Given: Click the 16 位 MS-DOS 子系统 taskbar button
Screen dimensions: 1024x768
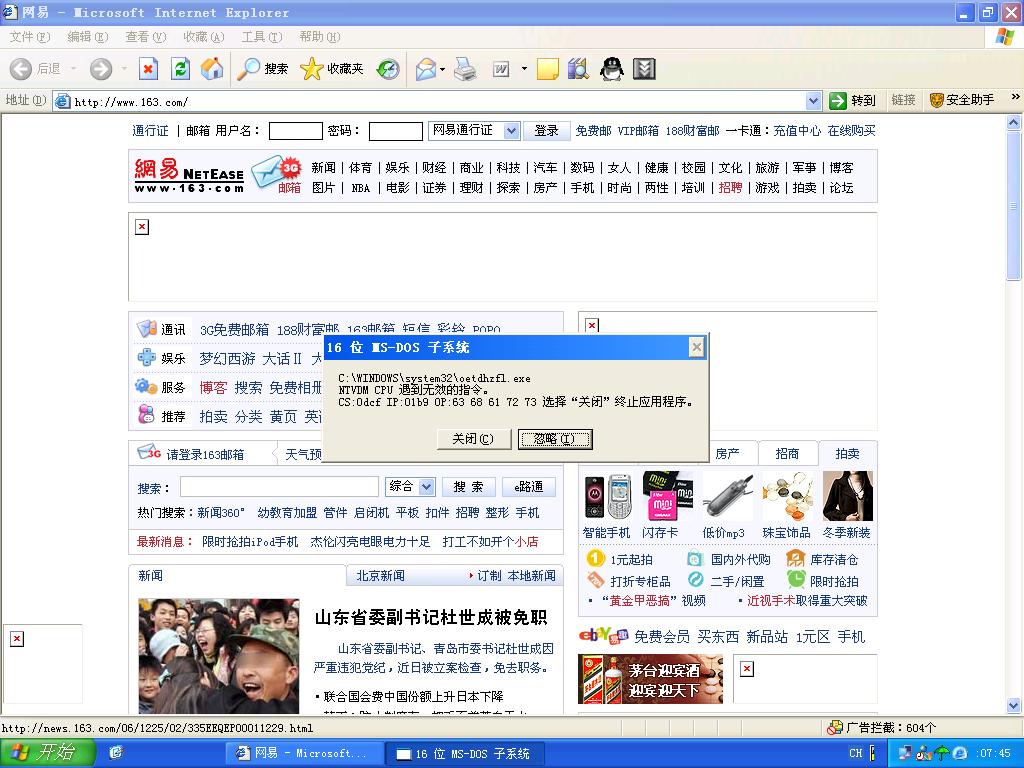Looking at the screenshot, I should tap(464, 753).
